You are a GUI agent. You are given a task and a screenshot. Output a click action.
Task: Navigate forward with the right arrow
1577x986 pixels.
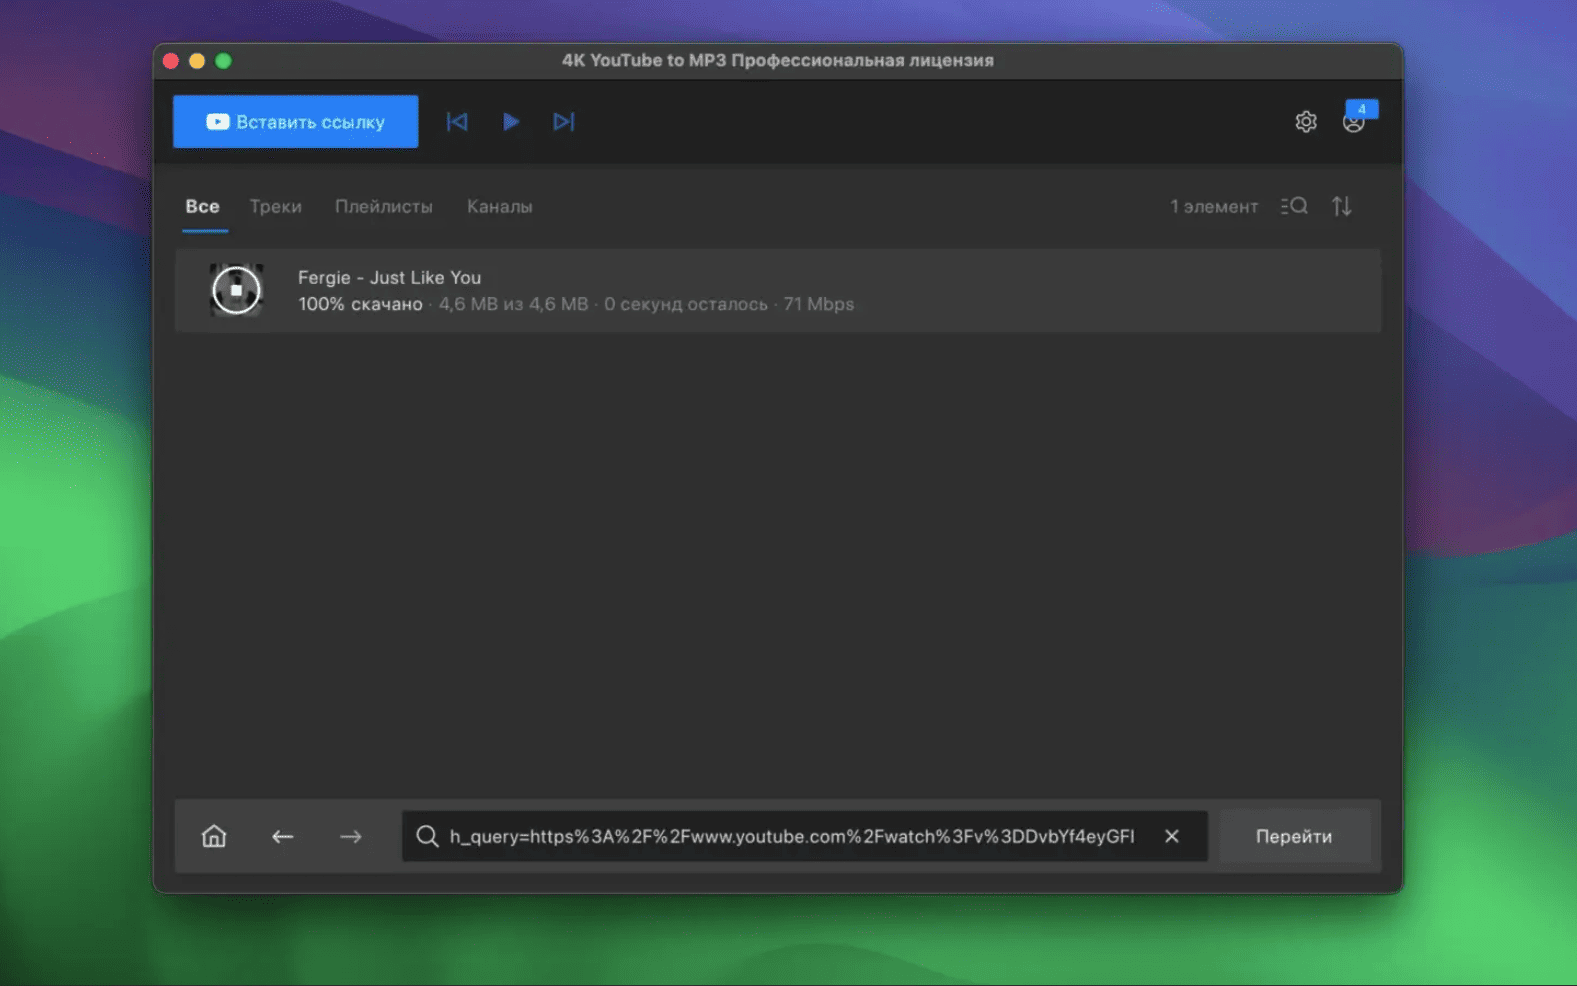pyautogui.click(x=351, y=836)
